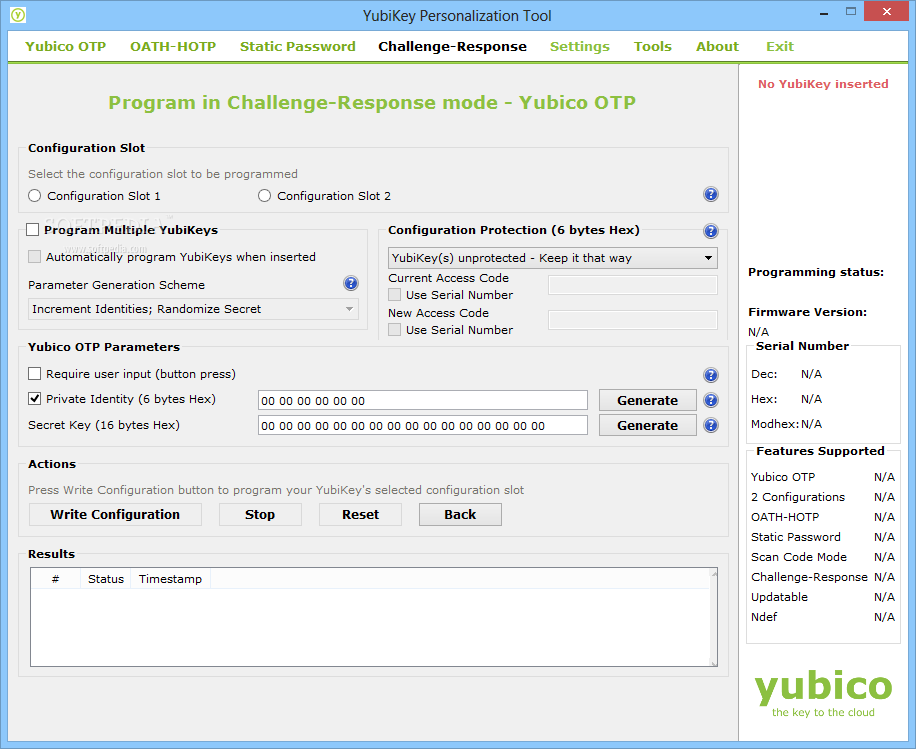Click the 'Firmware Version:' label
This screenshot has width=916, height=749.
click(807, 312)
